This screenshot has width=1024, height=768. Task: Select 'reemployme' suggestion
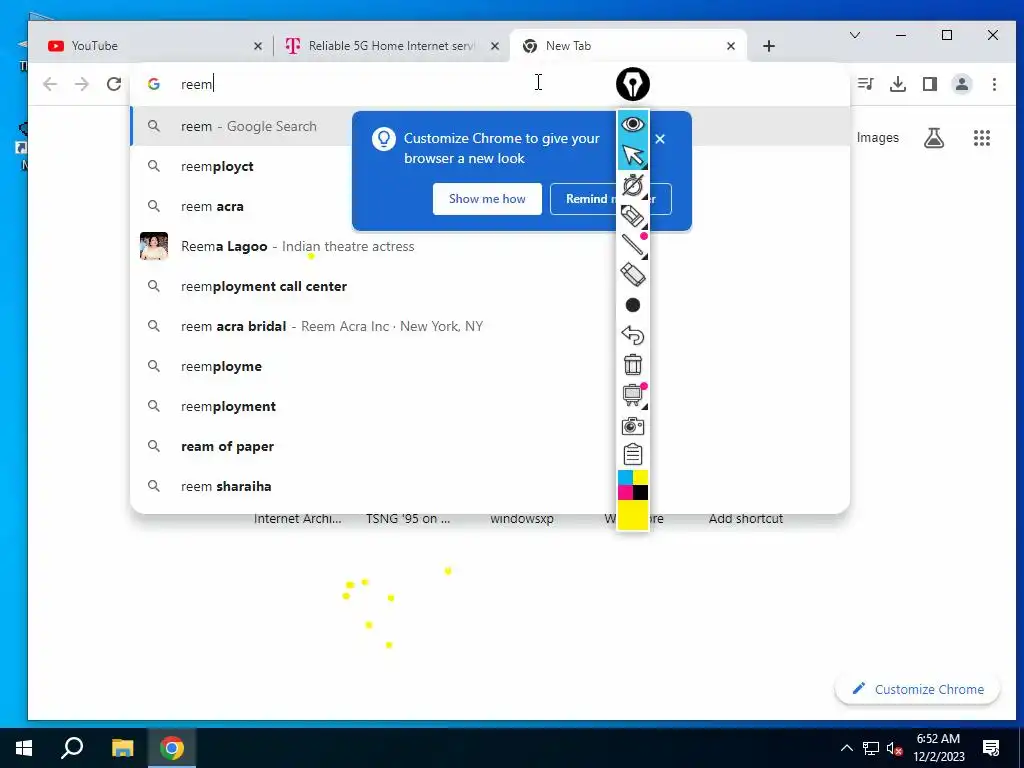(490, 366)
